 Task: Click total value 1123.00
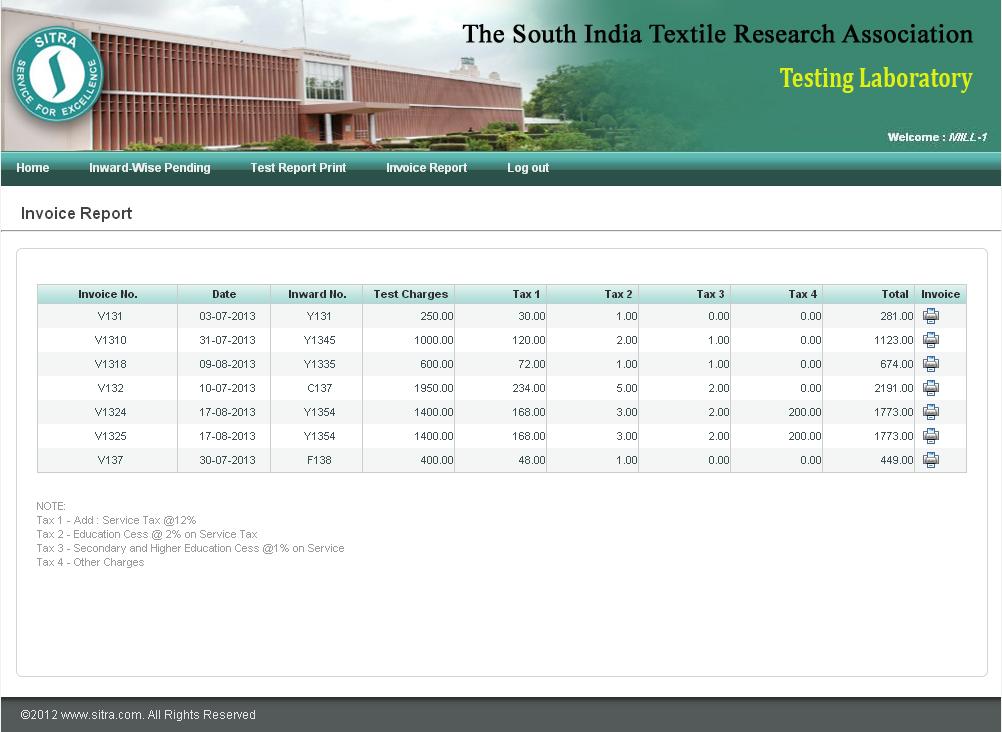click(x=893, y=339)
